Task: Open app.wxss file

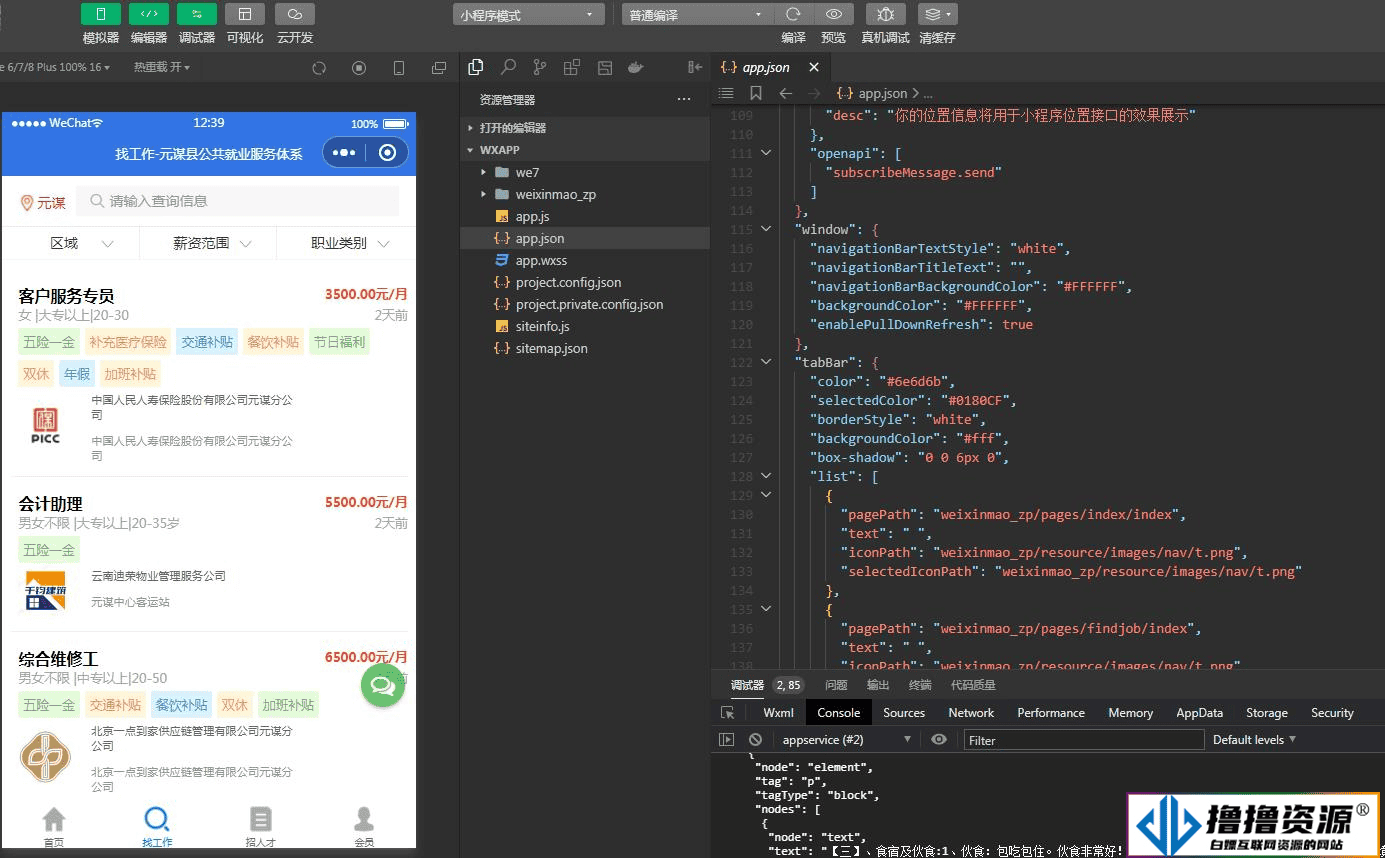Action: [585, 260]
